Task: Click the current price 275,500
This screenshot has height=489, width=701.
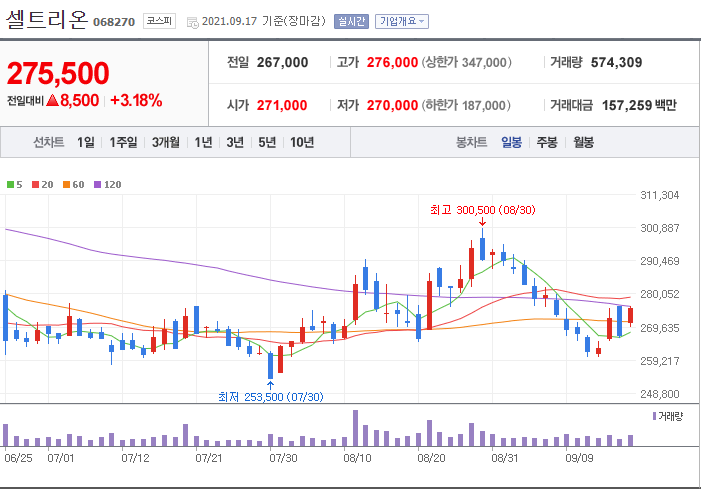Action: pos(58,73)
